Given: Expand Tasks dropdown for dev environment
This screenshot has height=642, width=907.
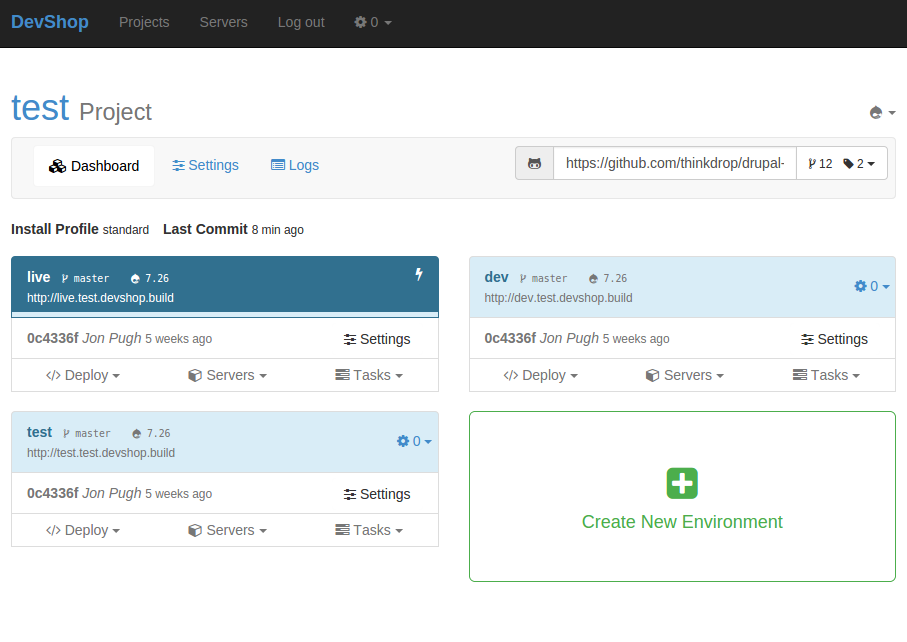Looking at the screenshot, I should coord(827,375).
